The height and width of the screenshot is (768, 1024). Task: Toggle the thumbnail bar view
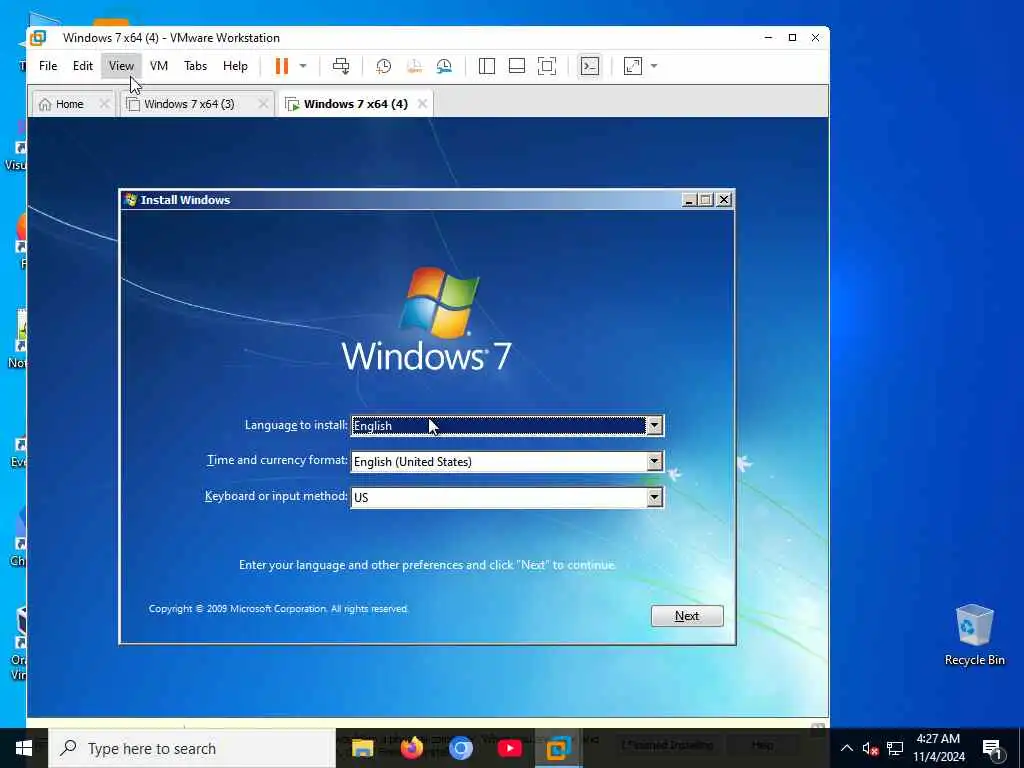[517, 66]
